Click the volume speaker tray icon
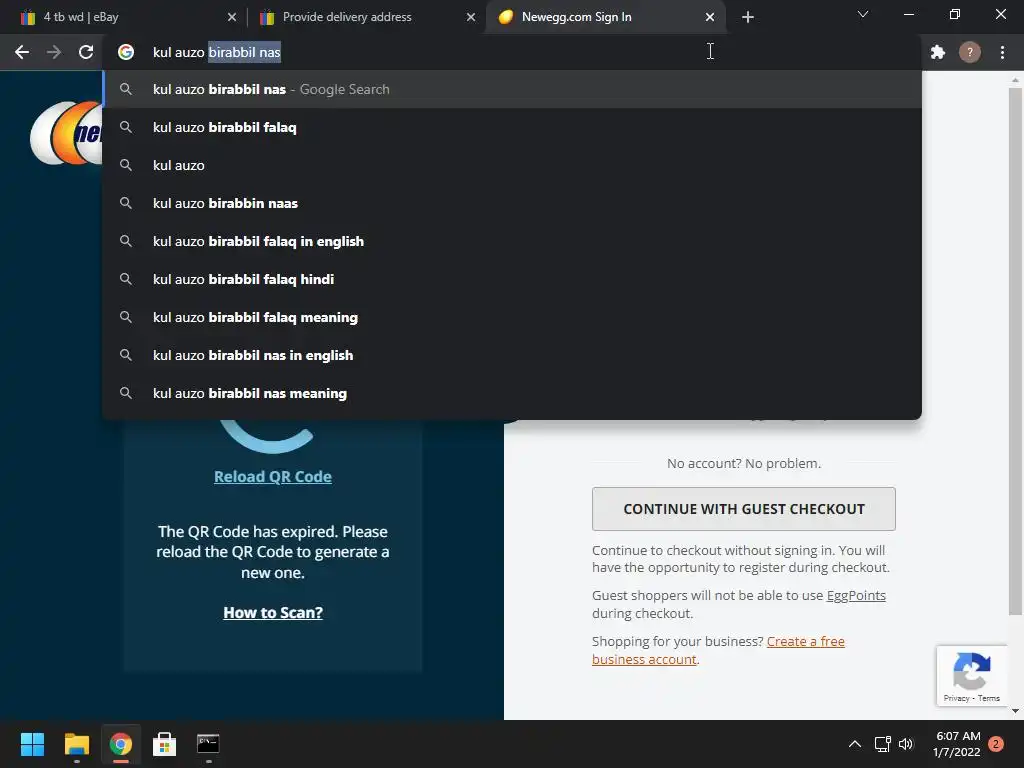The height and width of the screenshot is (768, 1024). click(906, 744)
